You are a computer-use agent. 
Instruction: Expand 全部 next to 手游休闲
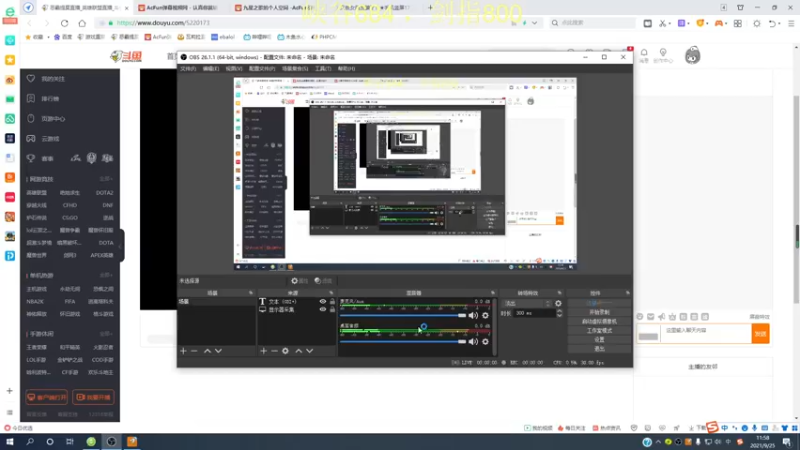(x=106, y=334)
